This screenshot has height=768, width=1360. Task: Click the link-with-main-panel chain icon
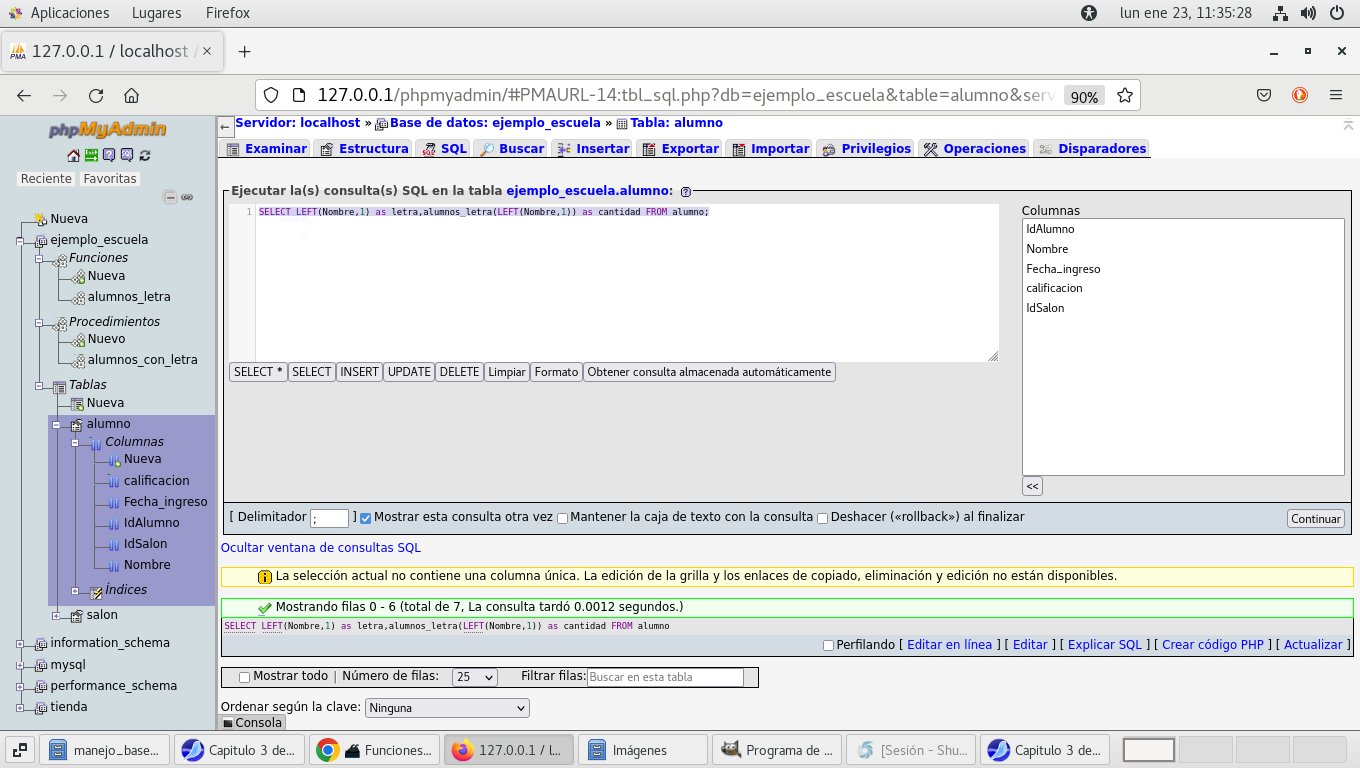pyautogui.click(x=187, y=197)
